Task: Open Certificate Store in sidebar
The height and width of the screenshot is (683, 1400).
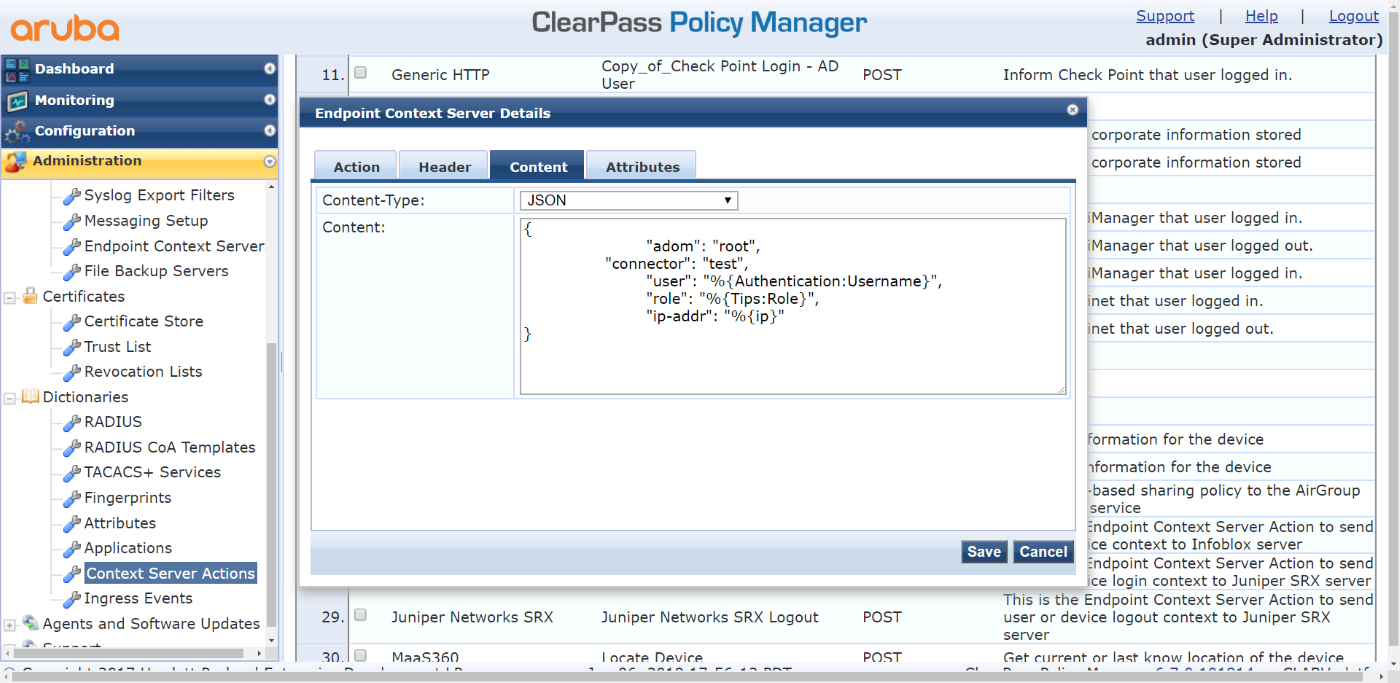Action: [144, 321]
